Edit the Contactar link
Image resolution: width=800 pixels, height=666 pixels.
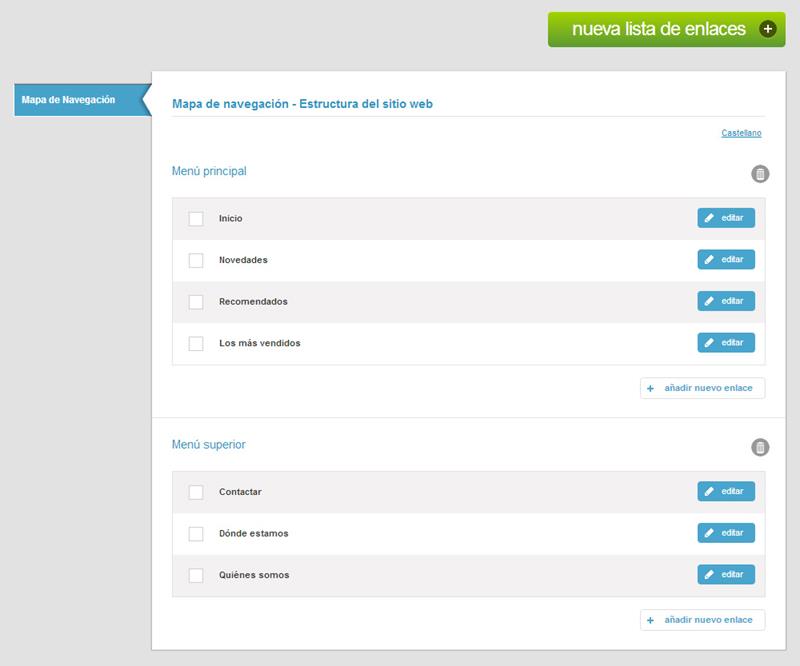tap(726, 492)
